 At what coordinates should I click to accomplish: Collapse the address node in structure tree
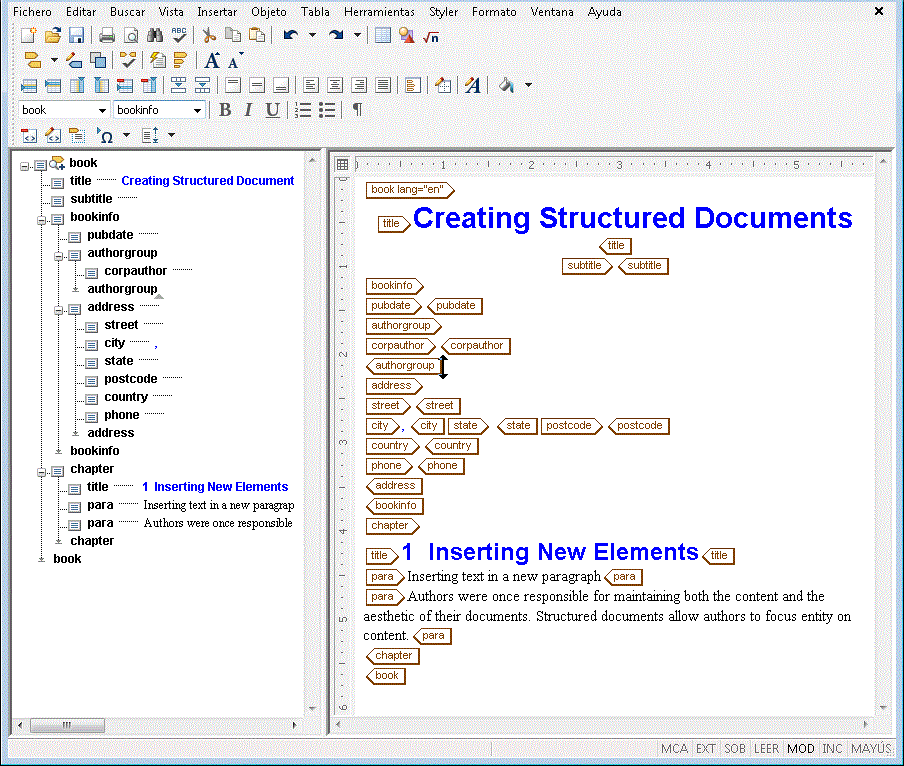click(58, 310)
